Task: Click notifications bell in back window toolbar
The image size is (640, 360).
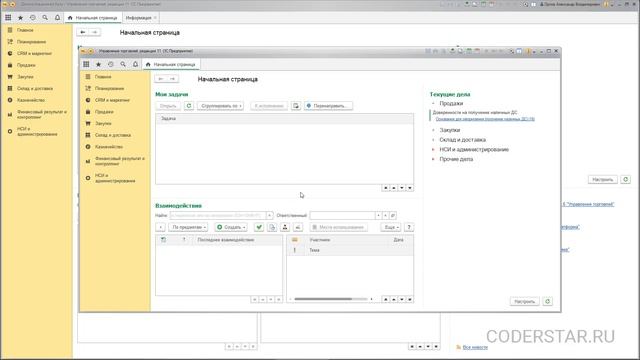Action: pos(58,18)
